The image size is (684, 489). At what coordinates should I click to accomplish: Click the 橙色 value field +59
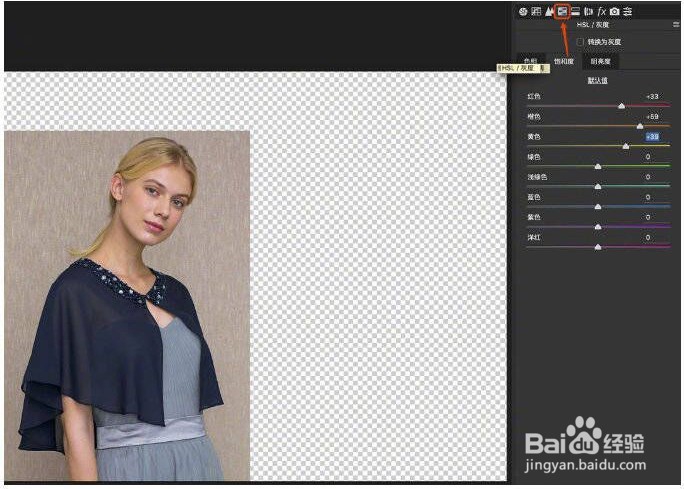coord(652,116)
